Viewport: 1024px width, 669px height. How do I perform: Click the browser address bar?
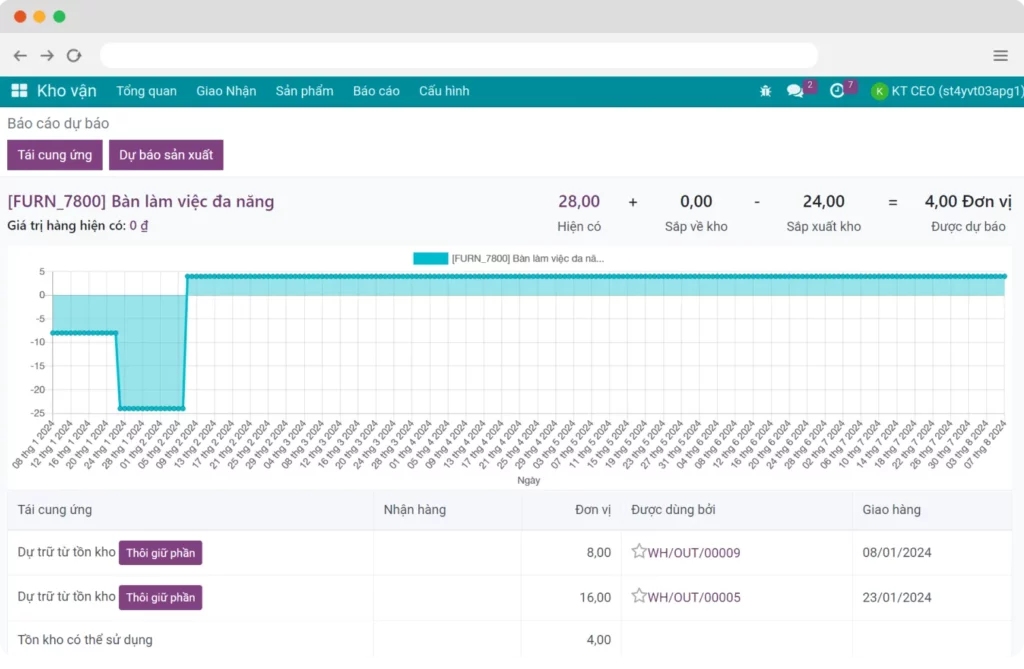pyautogui.click(x=458, y=56)
